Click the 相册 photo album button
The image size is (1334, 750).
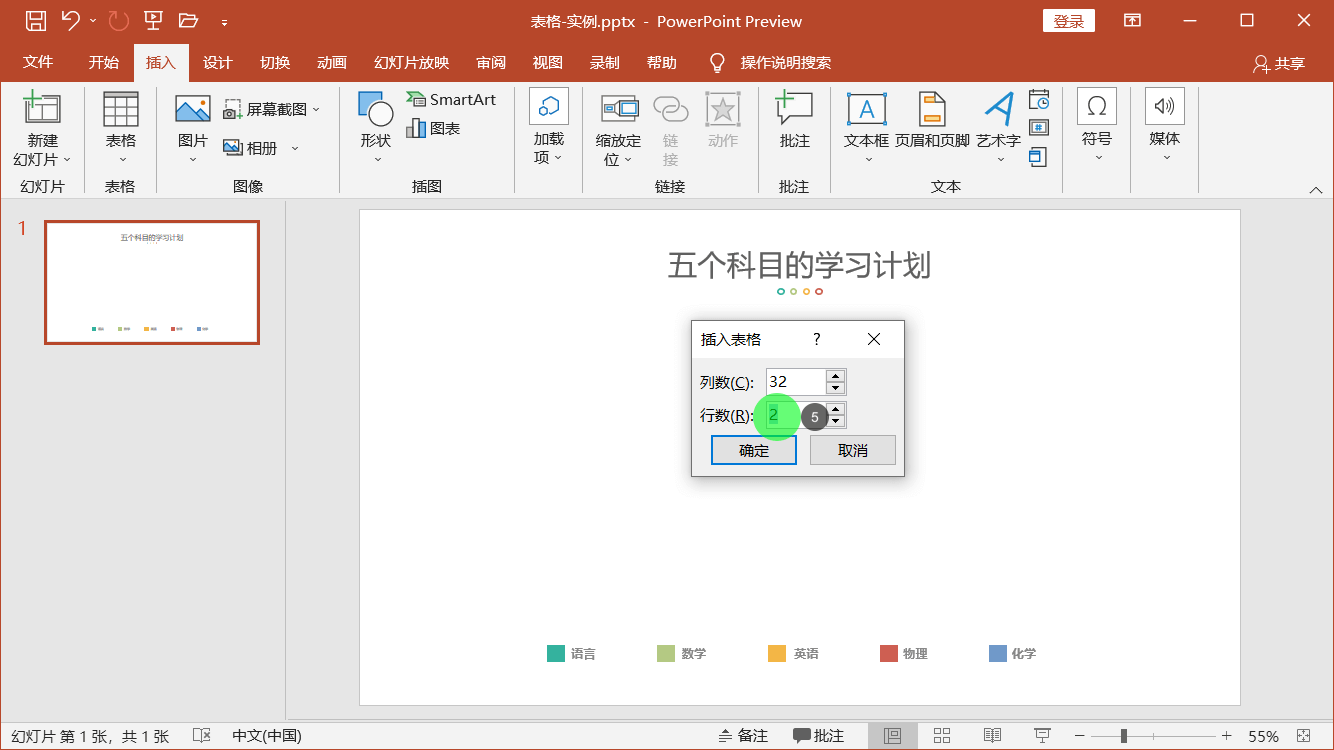250,148
